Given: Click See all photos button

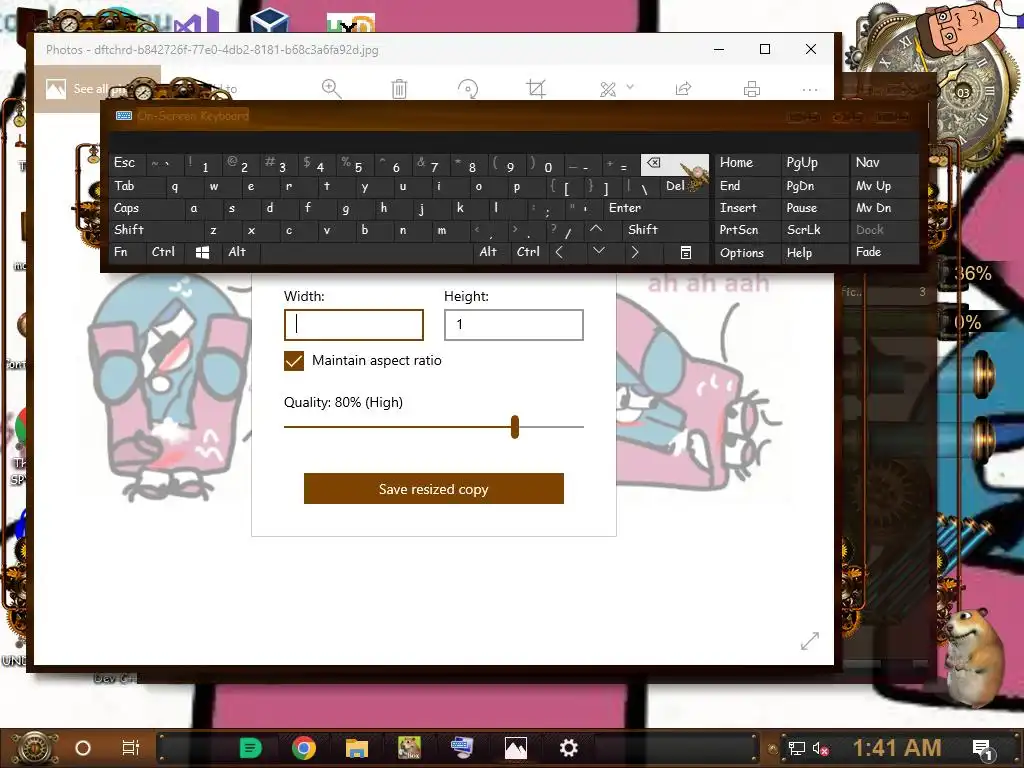Looking at the screenshot, I should (97, 89).
